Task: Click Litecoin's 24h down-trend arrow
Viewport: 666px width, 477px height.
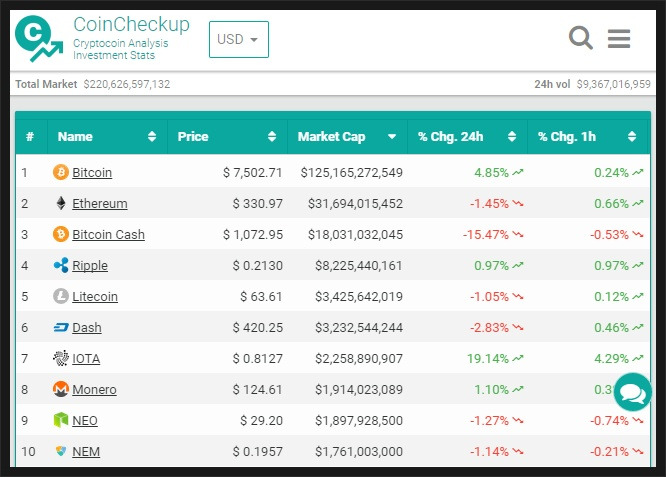Action: pyautogui.click(x=518, y=296)
